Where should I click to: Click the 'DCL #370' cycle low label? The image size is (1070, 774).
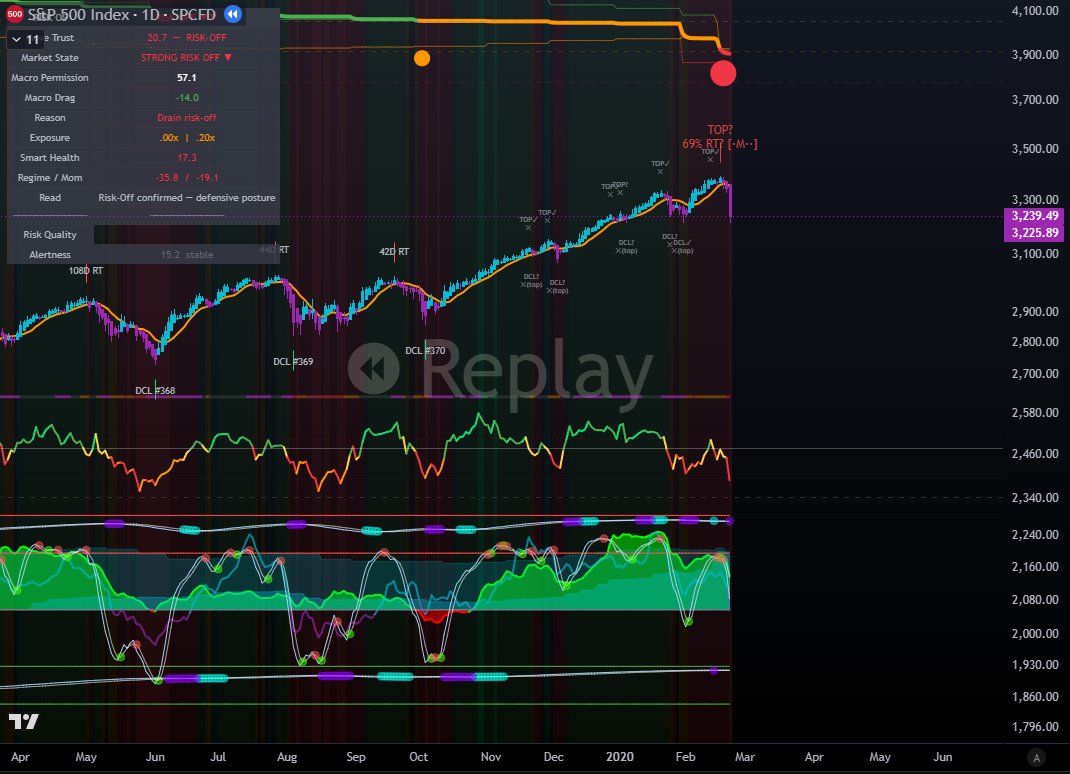point(425,350)
